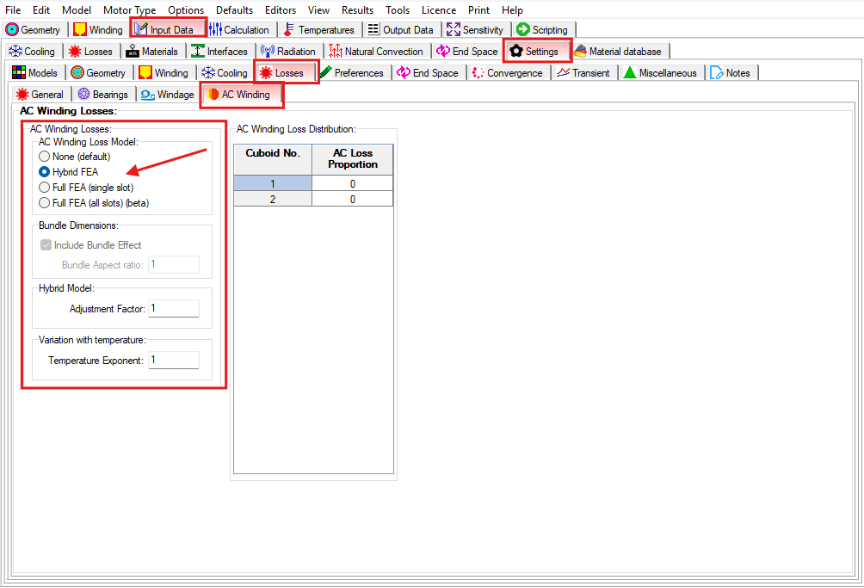Select None (default) loss model
The image size is (864, 588).
point(44,157)
